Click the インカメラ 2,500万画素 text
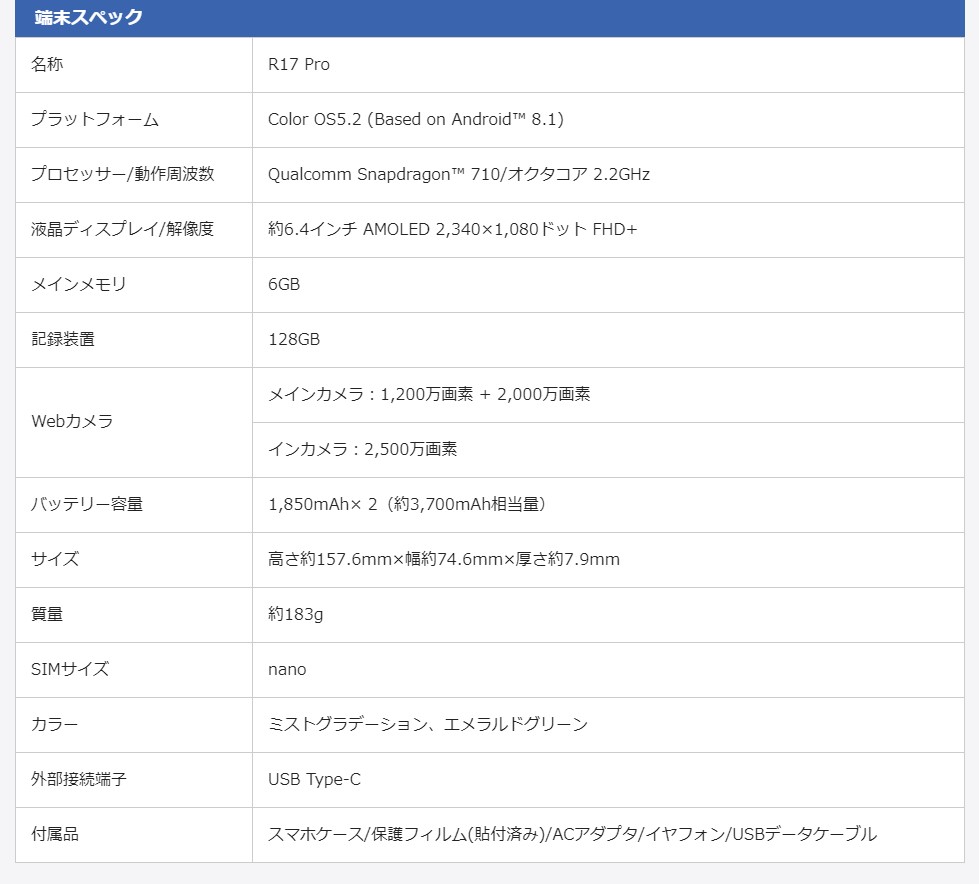The image size is (979, 884). point(362,449)
